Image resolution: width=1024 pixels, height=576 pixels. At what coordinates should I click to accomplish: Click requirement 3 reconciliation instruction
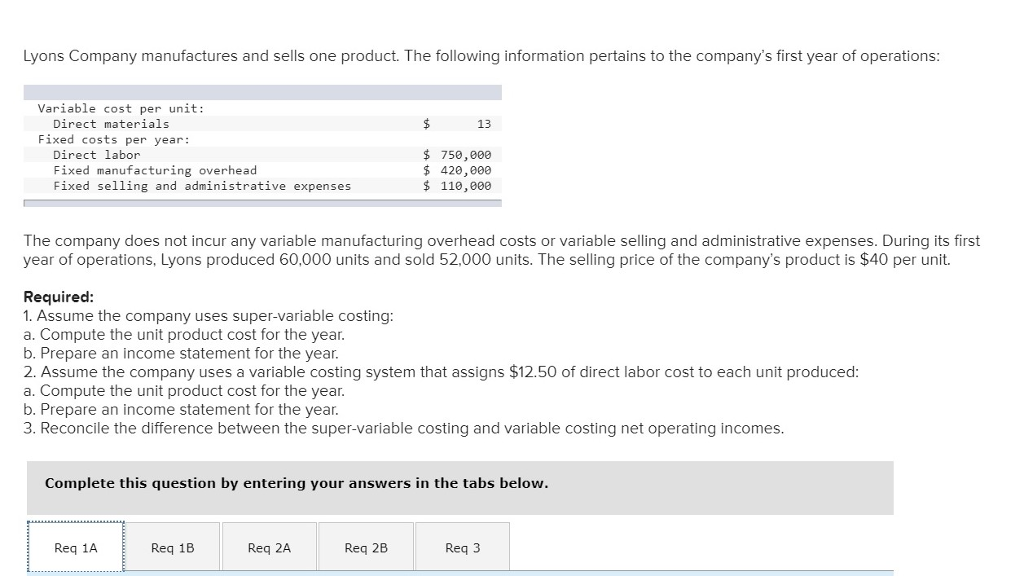tap(405, 428)
